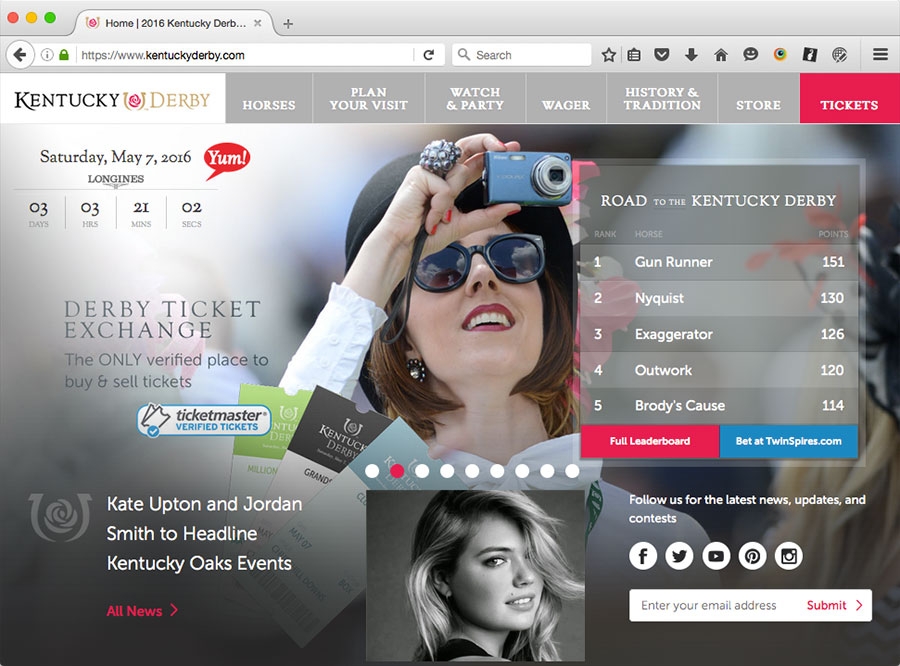Visit the Pinterest social icon
This screenshot has height=666, width=900.
coord(752,556)
